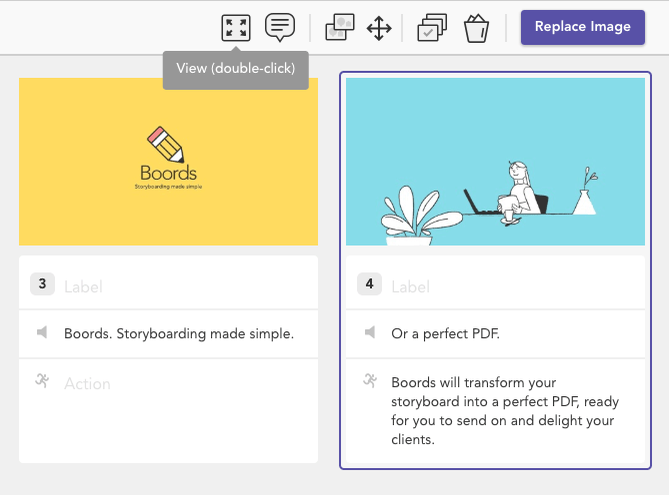Select the blue illustration frame thumbnail
The height and width of the screenshot is (495, 669).
(x=495, y=162)
